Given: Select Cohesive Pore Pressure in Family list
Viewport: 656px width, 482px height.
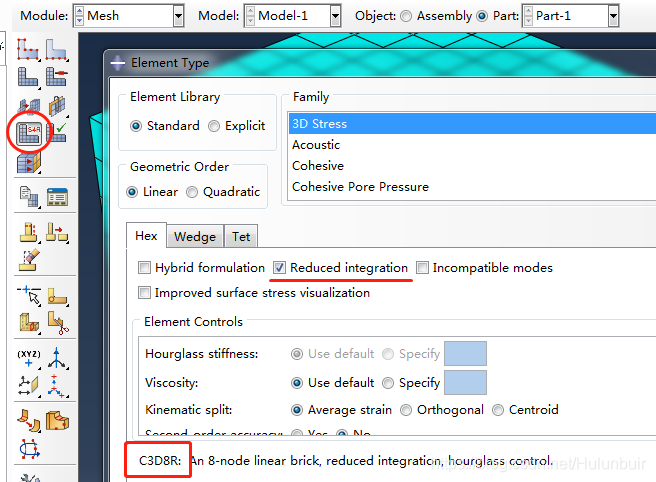Looking at the screenshot, I should 360,187.
